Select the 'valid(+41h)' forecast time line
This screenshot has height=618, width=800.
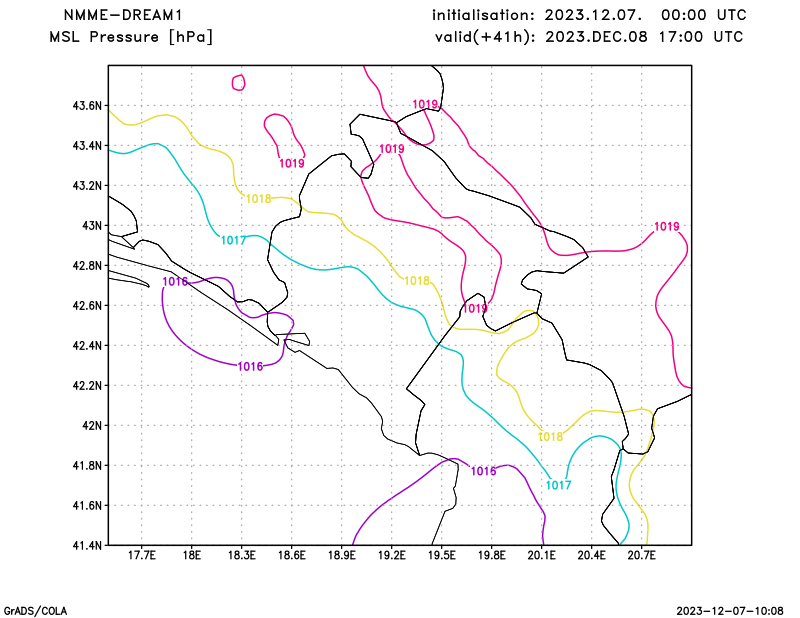click(589, 37)
